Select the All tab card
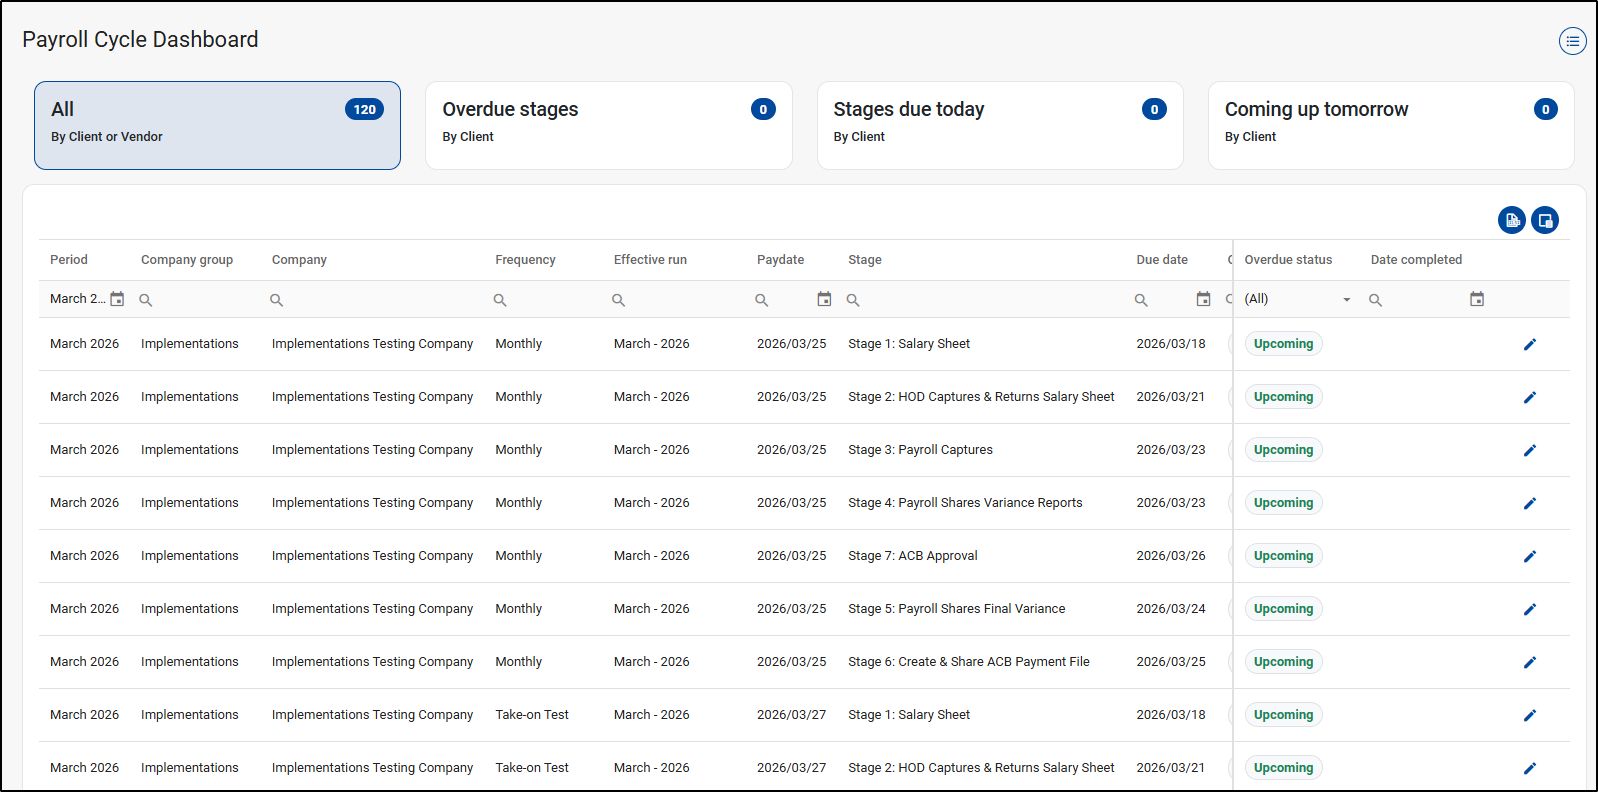The height and width of the screenshot is (792, 1598). (217, 125)
